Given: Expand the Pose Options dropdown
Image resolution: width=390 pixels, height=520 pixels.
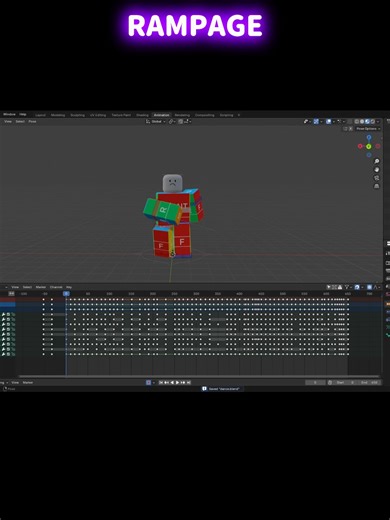Looking at the screenshot, I should pos(368,129).
